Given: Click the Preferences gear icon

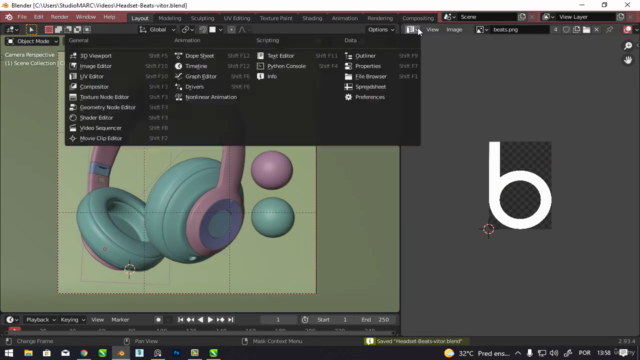Looking at the screenshot, I should 348,97.
